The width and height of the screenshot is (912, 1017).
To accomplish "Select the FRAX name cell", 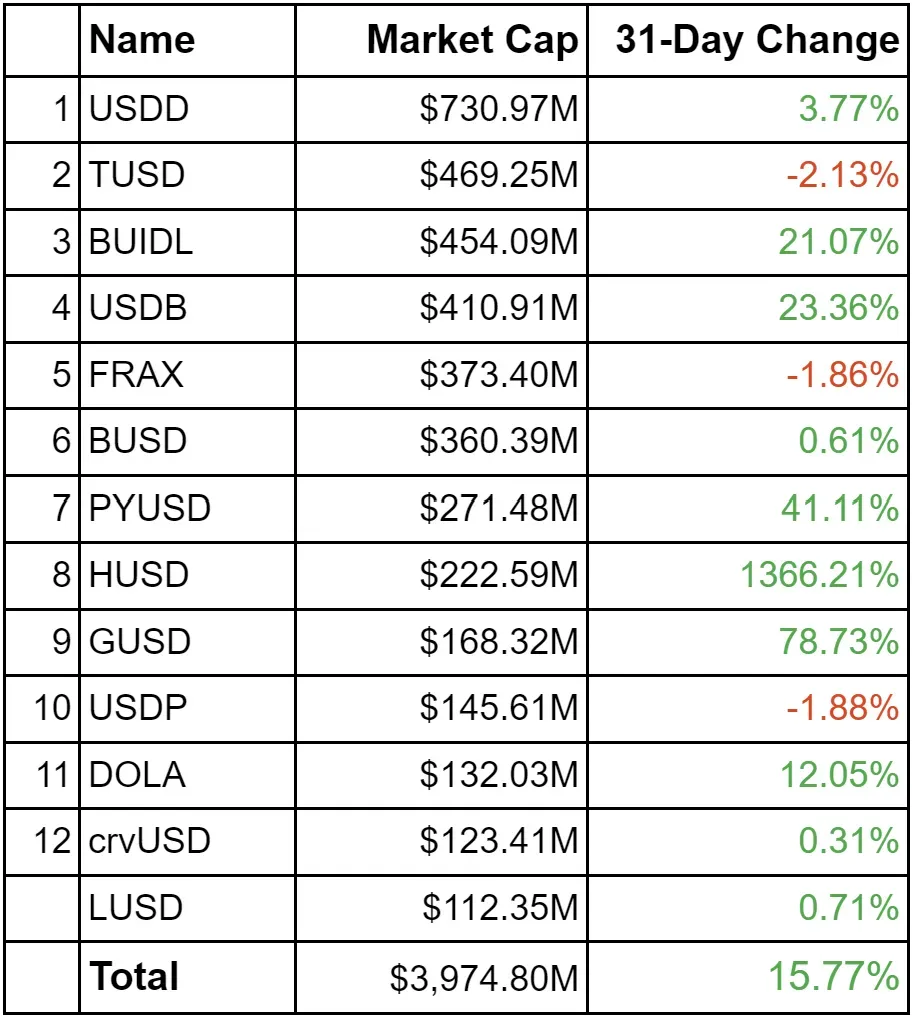I will click(137, 375).
